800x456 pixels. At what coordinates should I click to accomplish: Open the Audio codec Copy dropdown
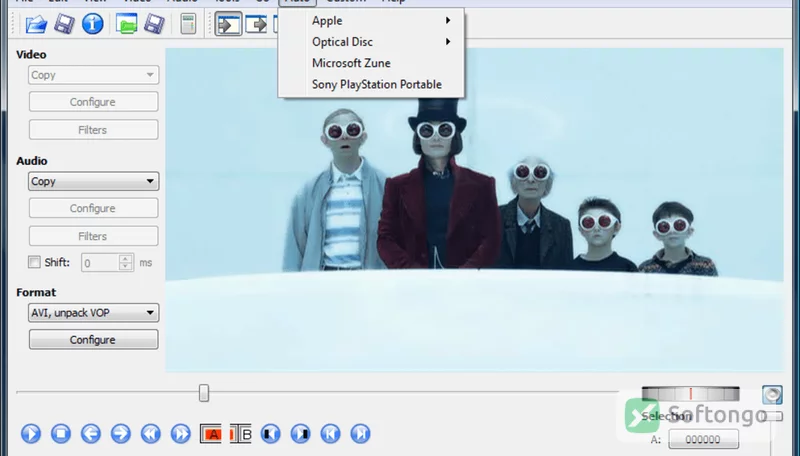coord(93,181)
